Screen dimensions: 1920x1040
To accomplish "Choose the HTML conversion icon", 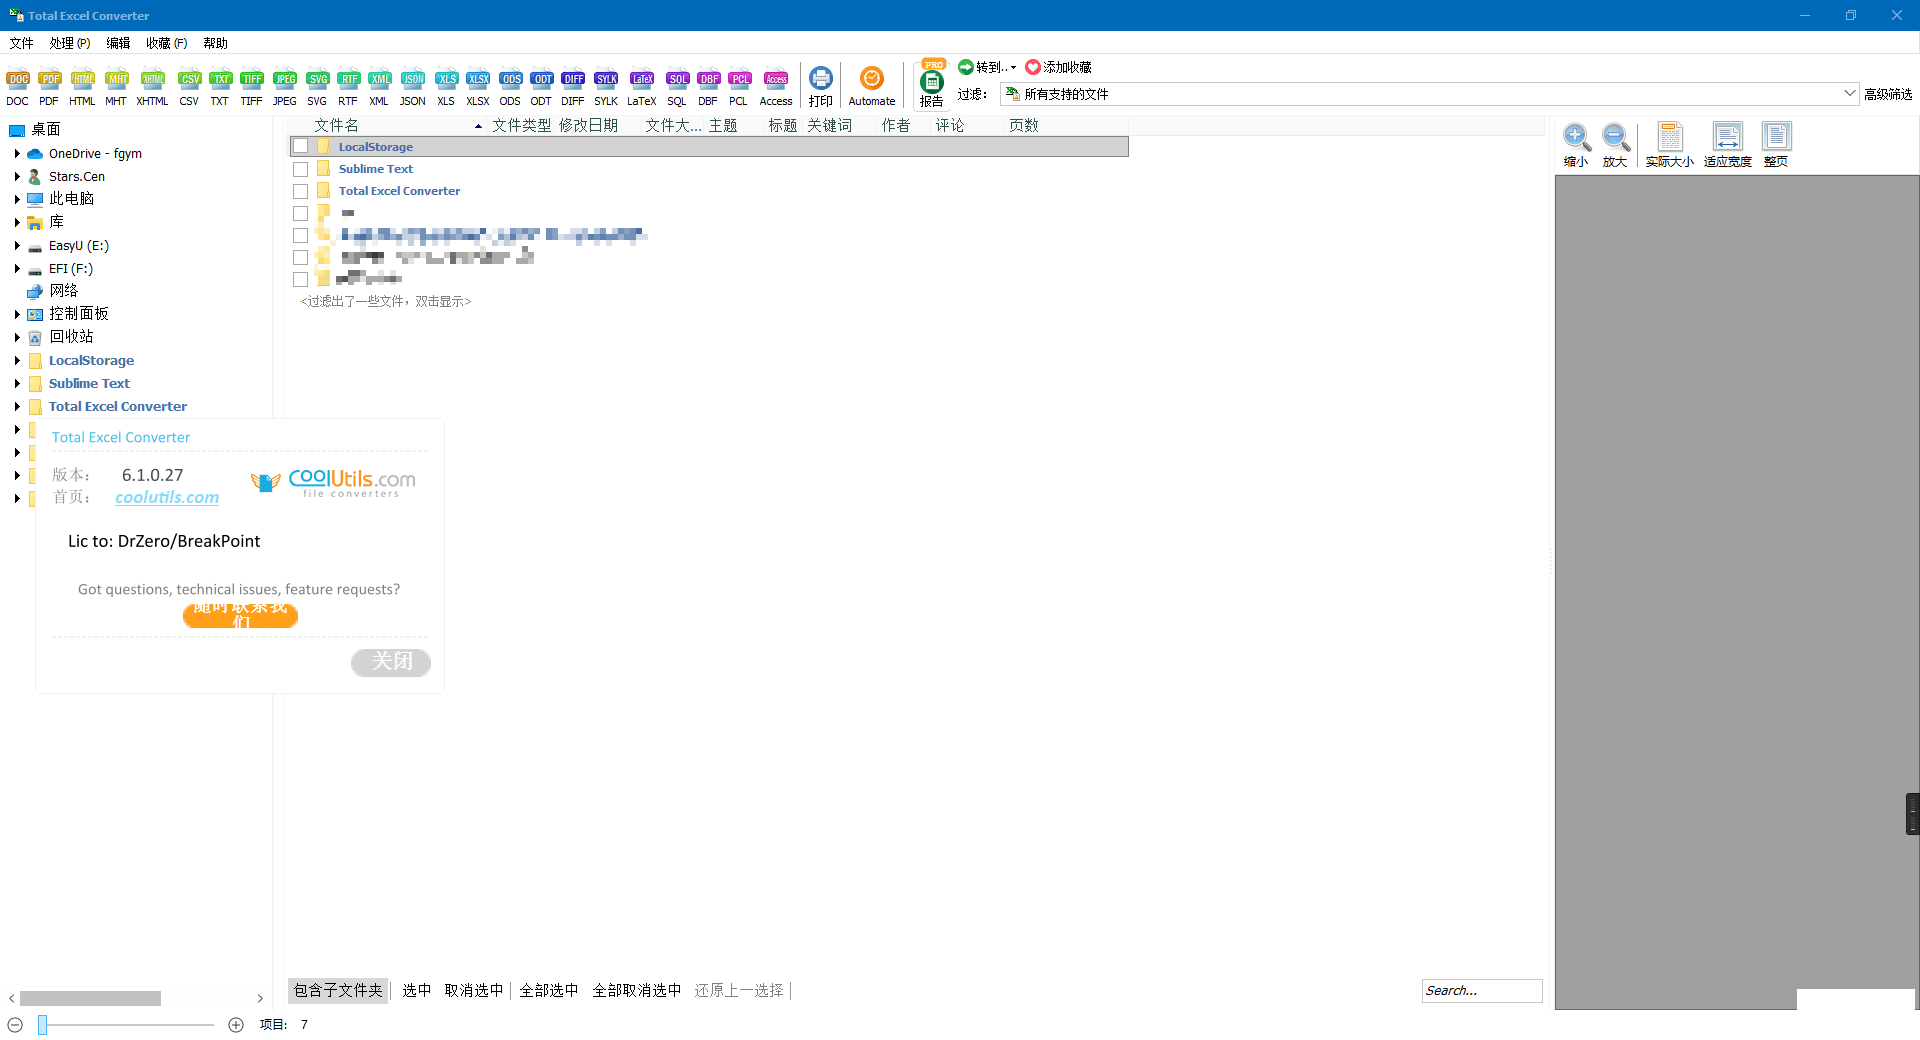I will (x=82, y=87).
